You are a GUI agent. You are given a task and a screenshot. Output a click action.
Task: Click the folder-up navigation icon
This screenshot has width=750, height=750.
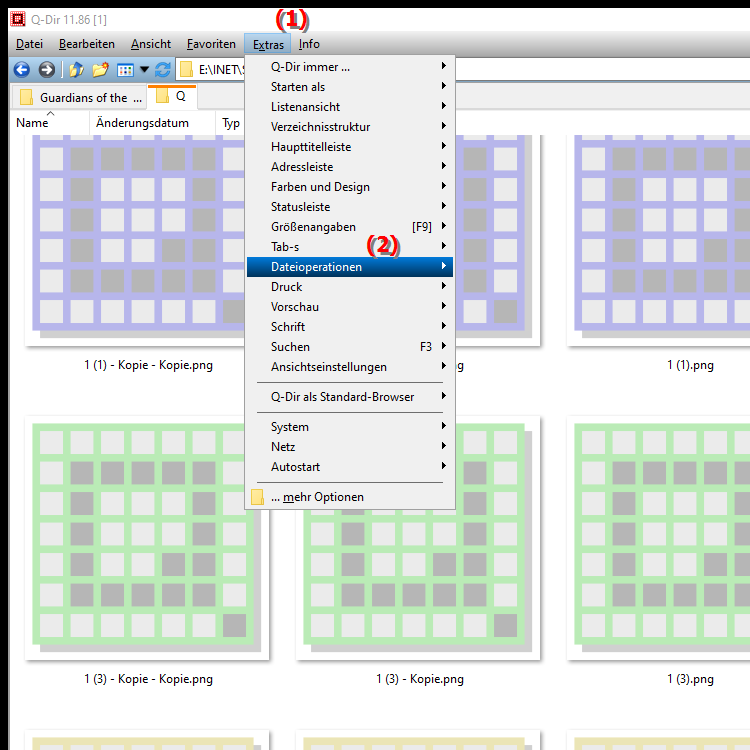[76, 70]
